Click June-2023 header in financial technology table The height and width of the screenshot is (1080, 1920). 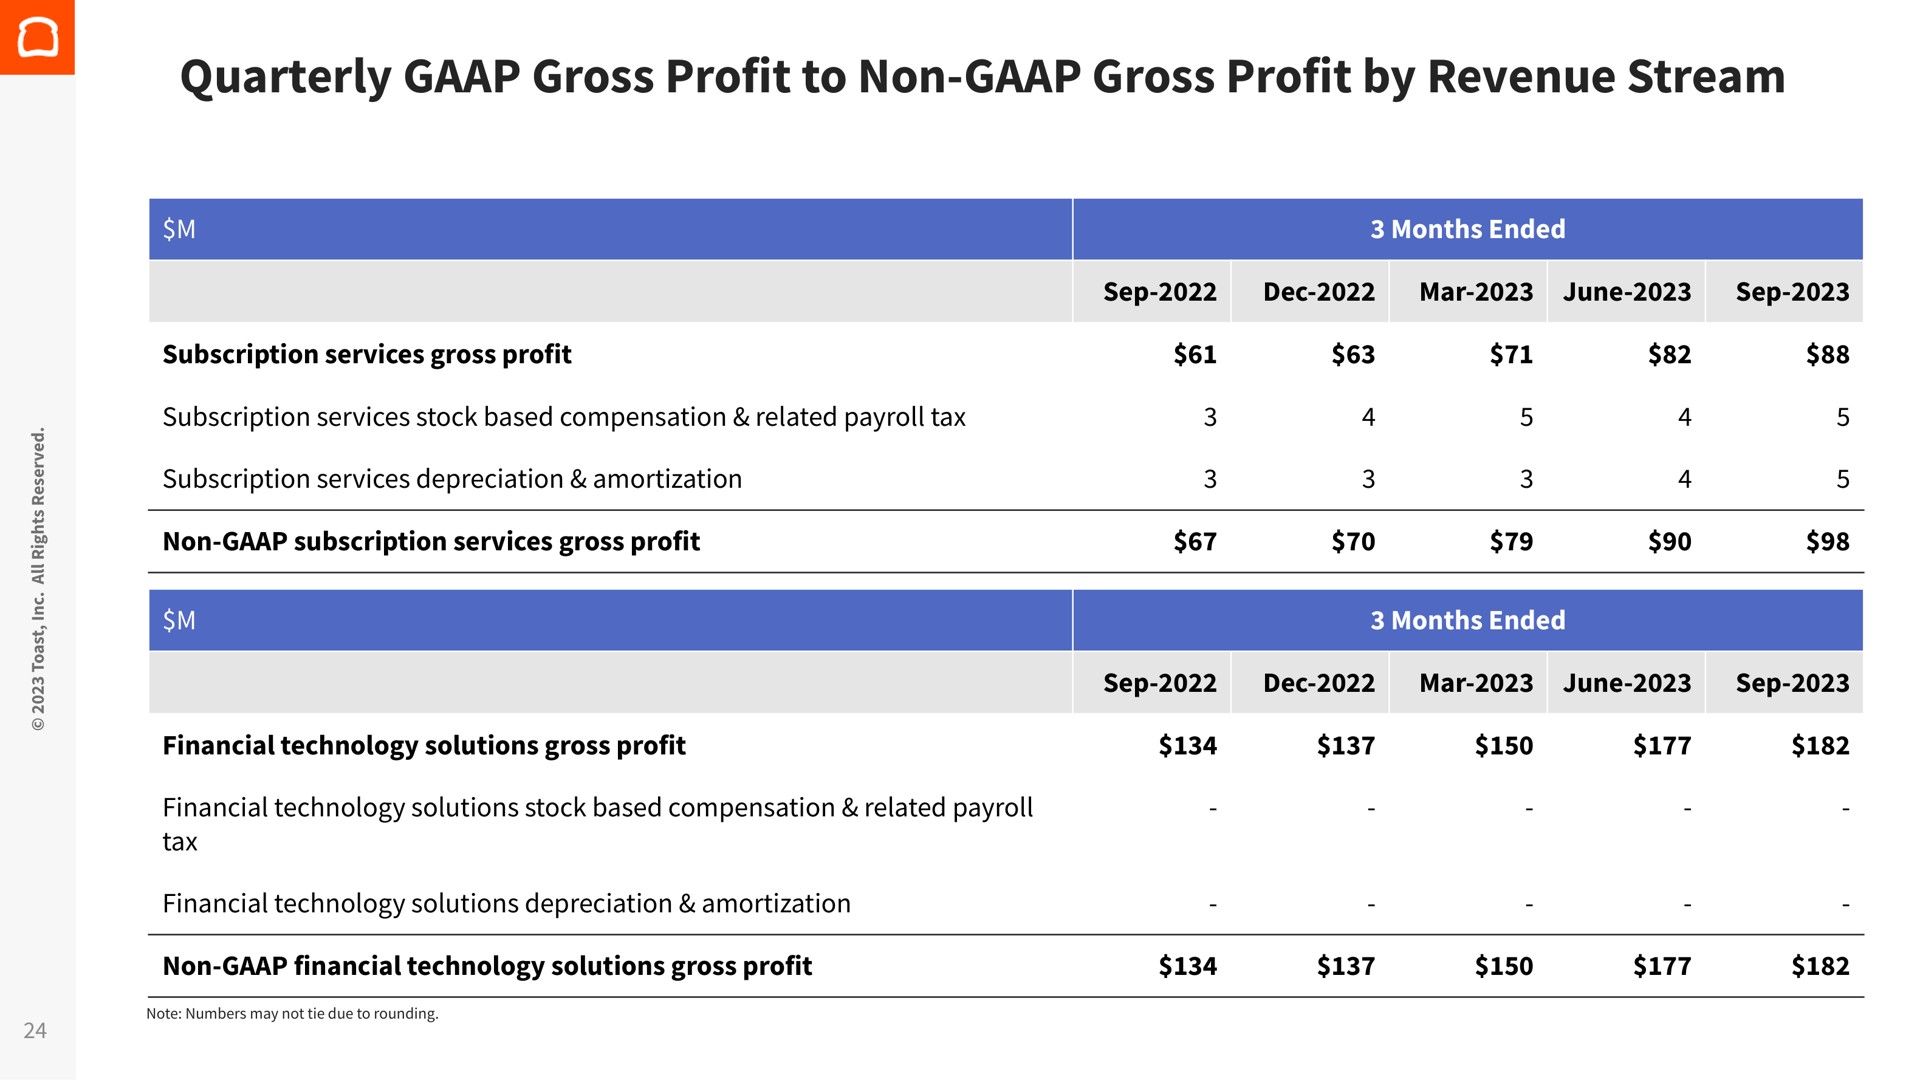pyautogui.click(x=1627, y=683)
